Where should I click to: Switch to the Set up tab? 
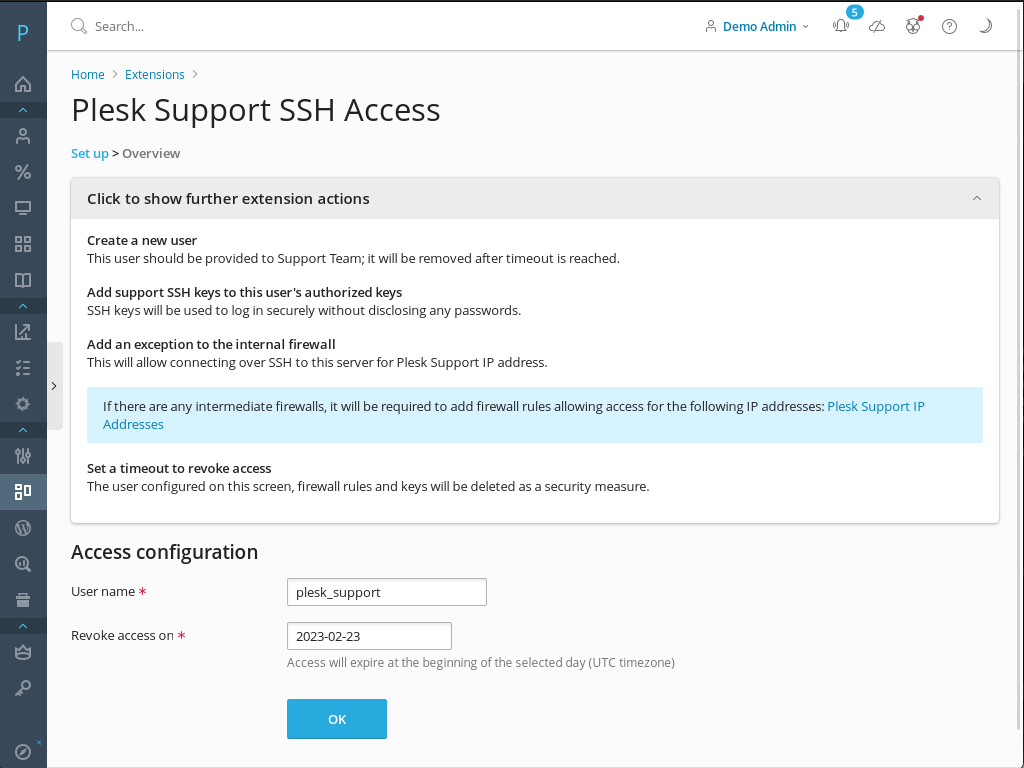point(89,153)
